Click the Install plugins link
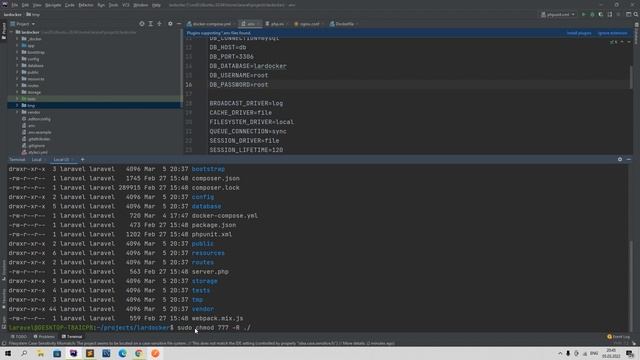 (x=579, y=33)
